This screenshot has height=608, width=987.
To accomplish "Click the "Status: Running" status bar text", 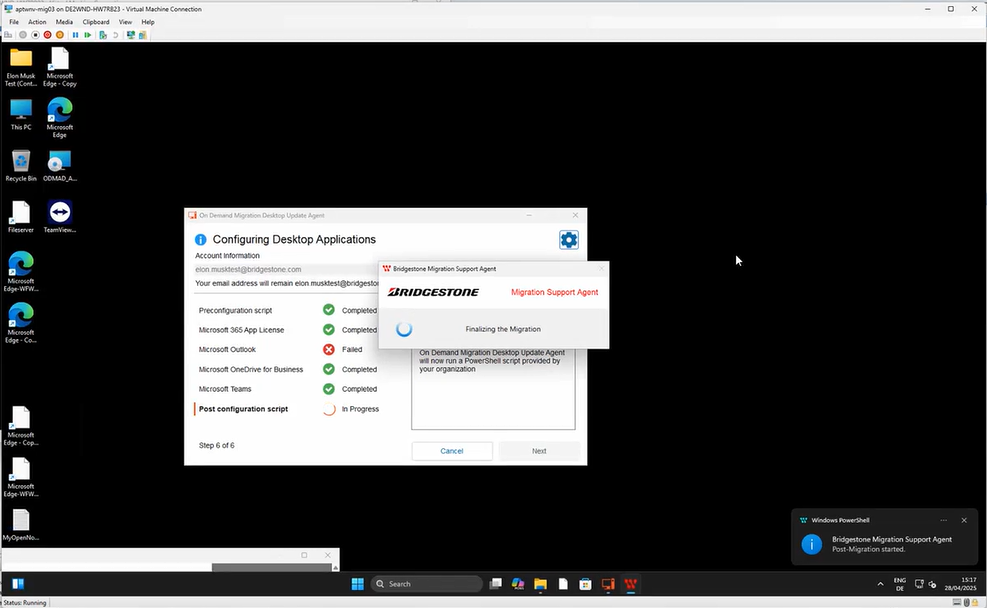I will (x=25, y=603).
